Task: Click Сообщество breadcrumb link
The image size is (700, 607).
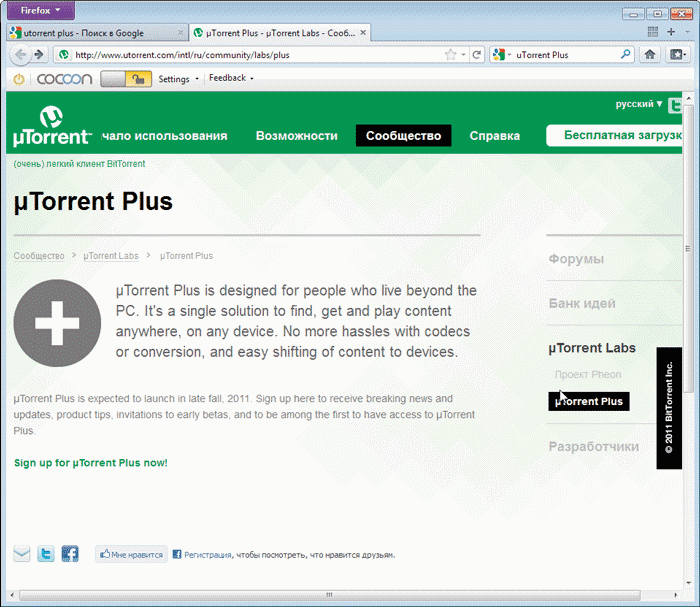Action: [x=39, y=256]
